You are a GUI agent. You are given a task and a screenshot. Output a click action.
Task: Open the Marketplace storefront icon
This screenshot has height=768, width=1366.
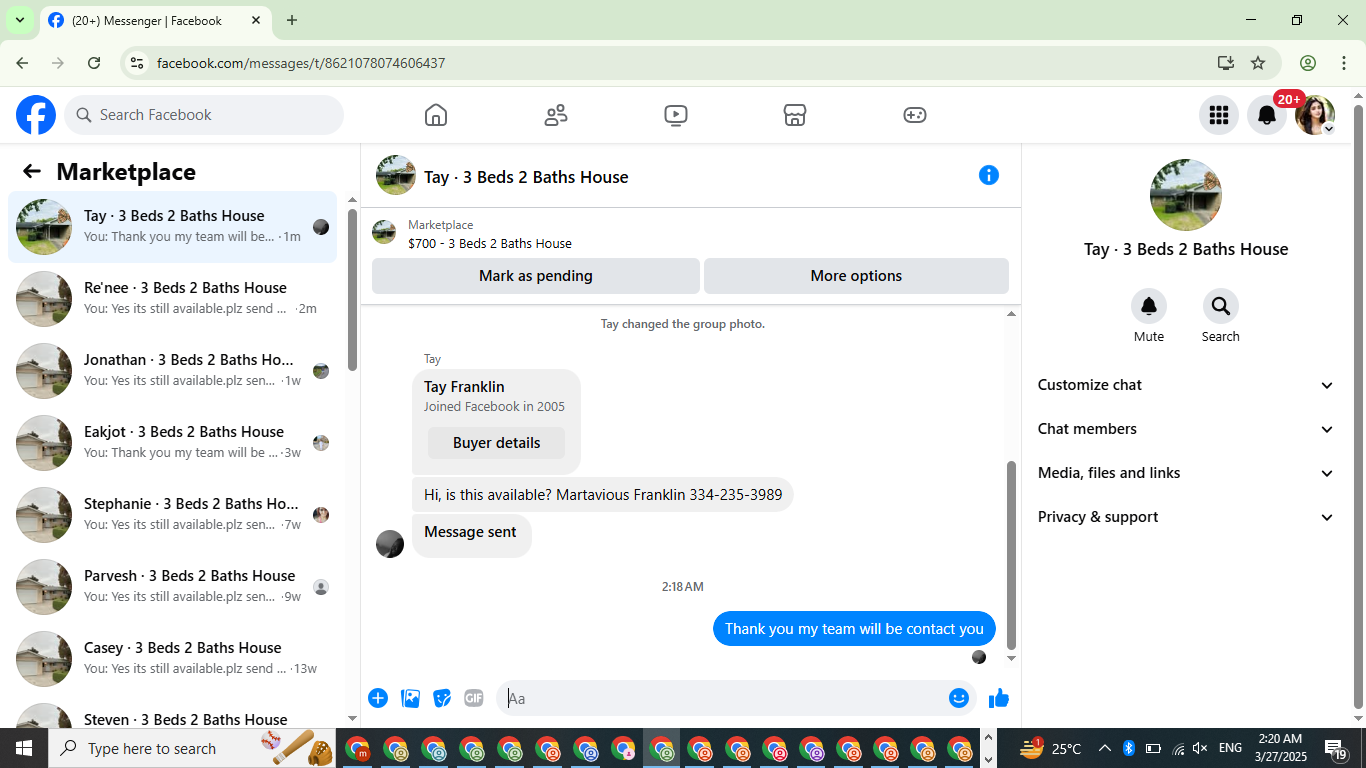tap(795, 115)
